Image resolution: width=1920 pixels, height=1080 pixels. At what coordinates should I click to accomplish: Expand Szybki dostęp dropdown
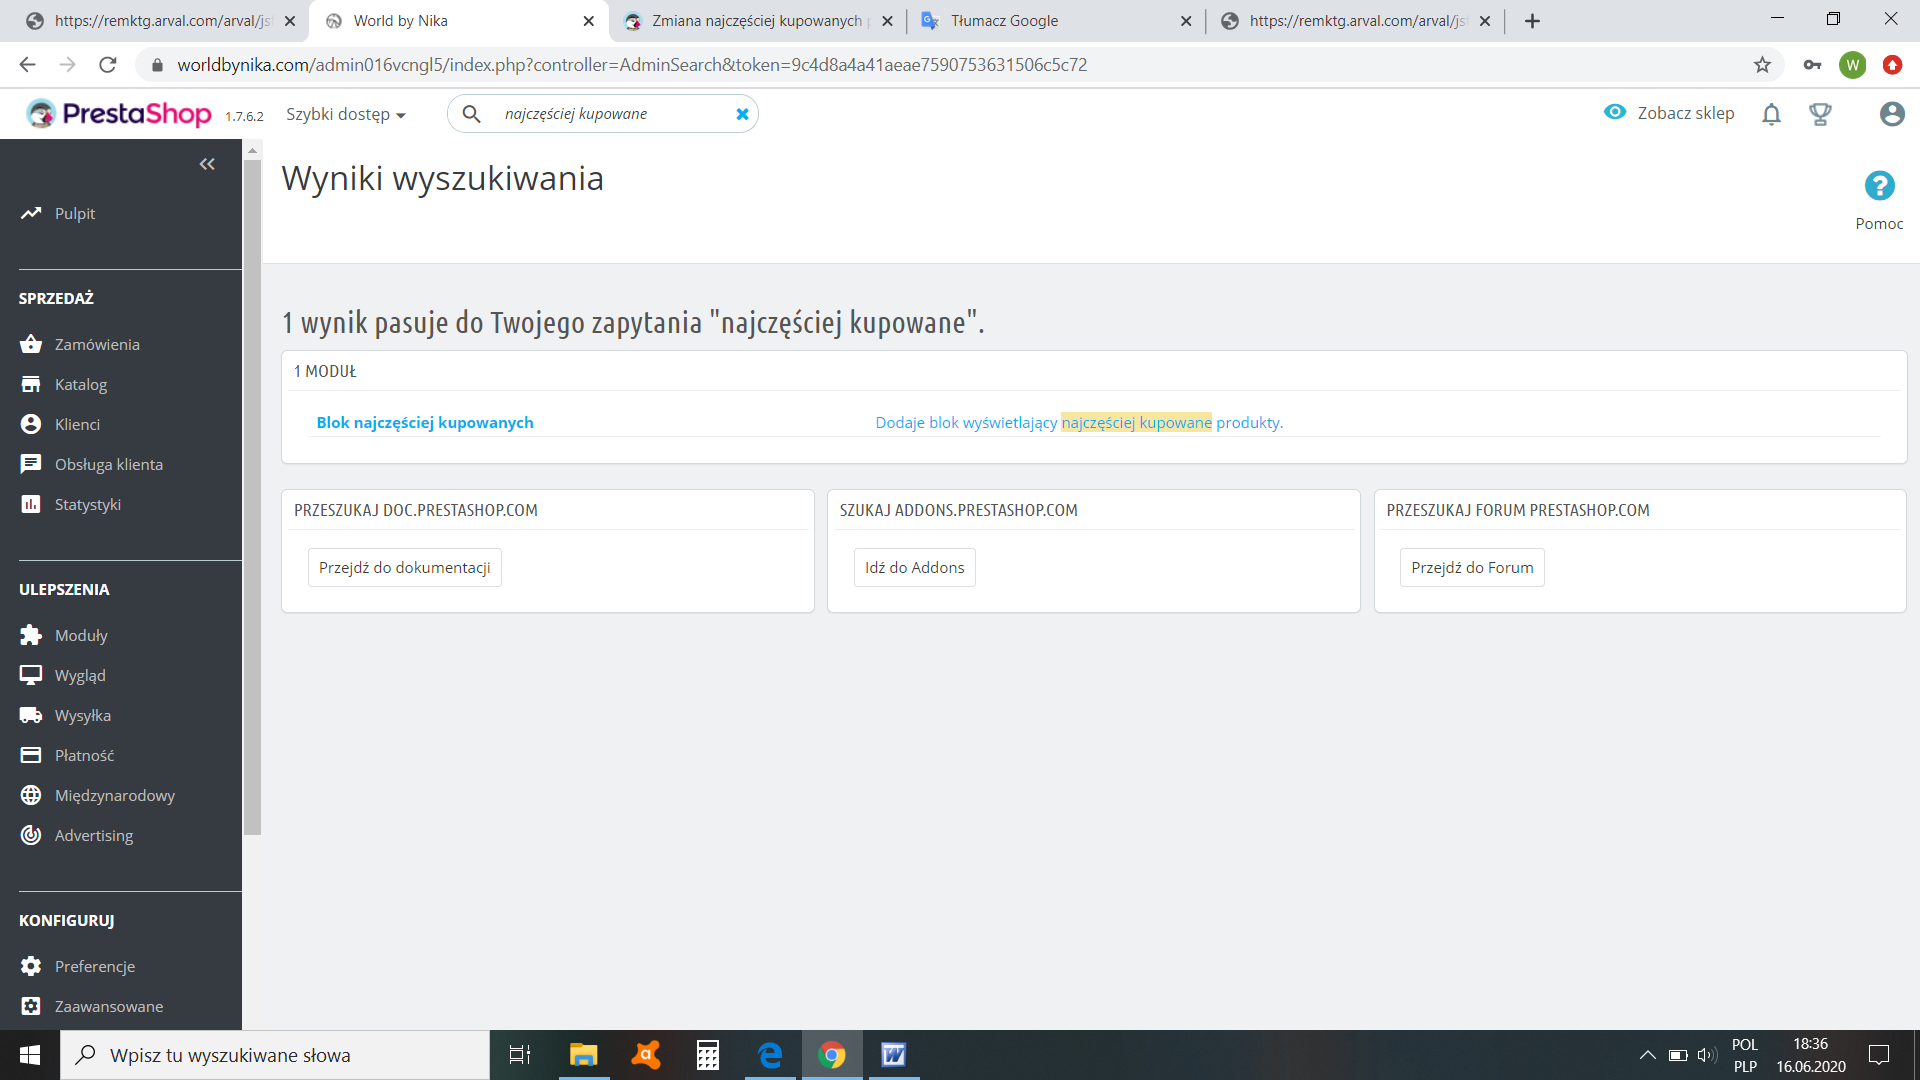coord(345,114)
